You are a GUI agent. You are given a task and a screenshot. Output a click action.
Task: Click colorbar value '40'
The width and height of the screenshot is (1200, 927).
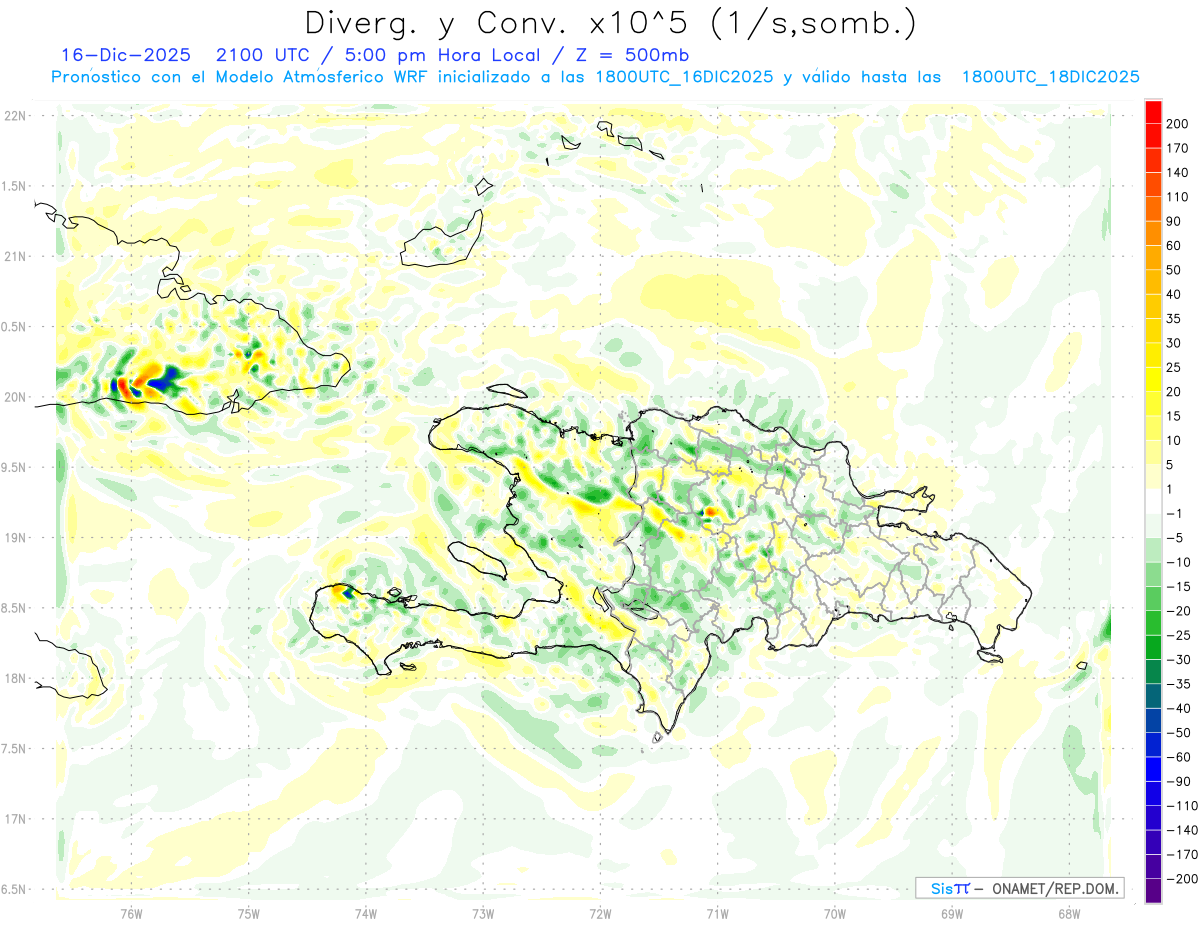pos(1175,294)
